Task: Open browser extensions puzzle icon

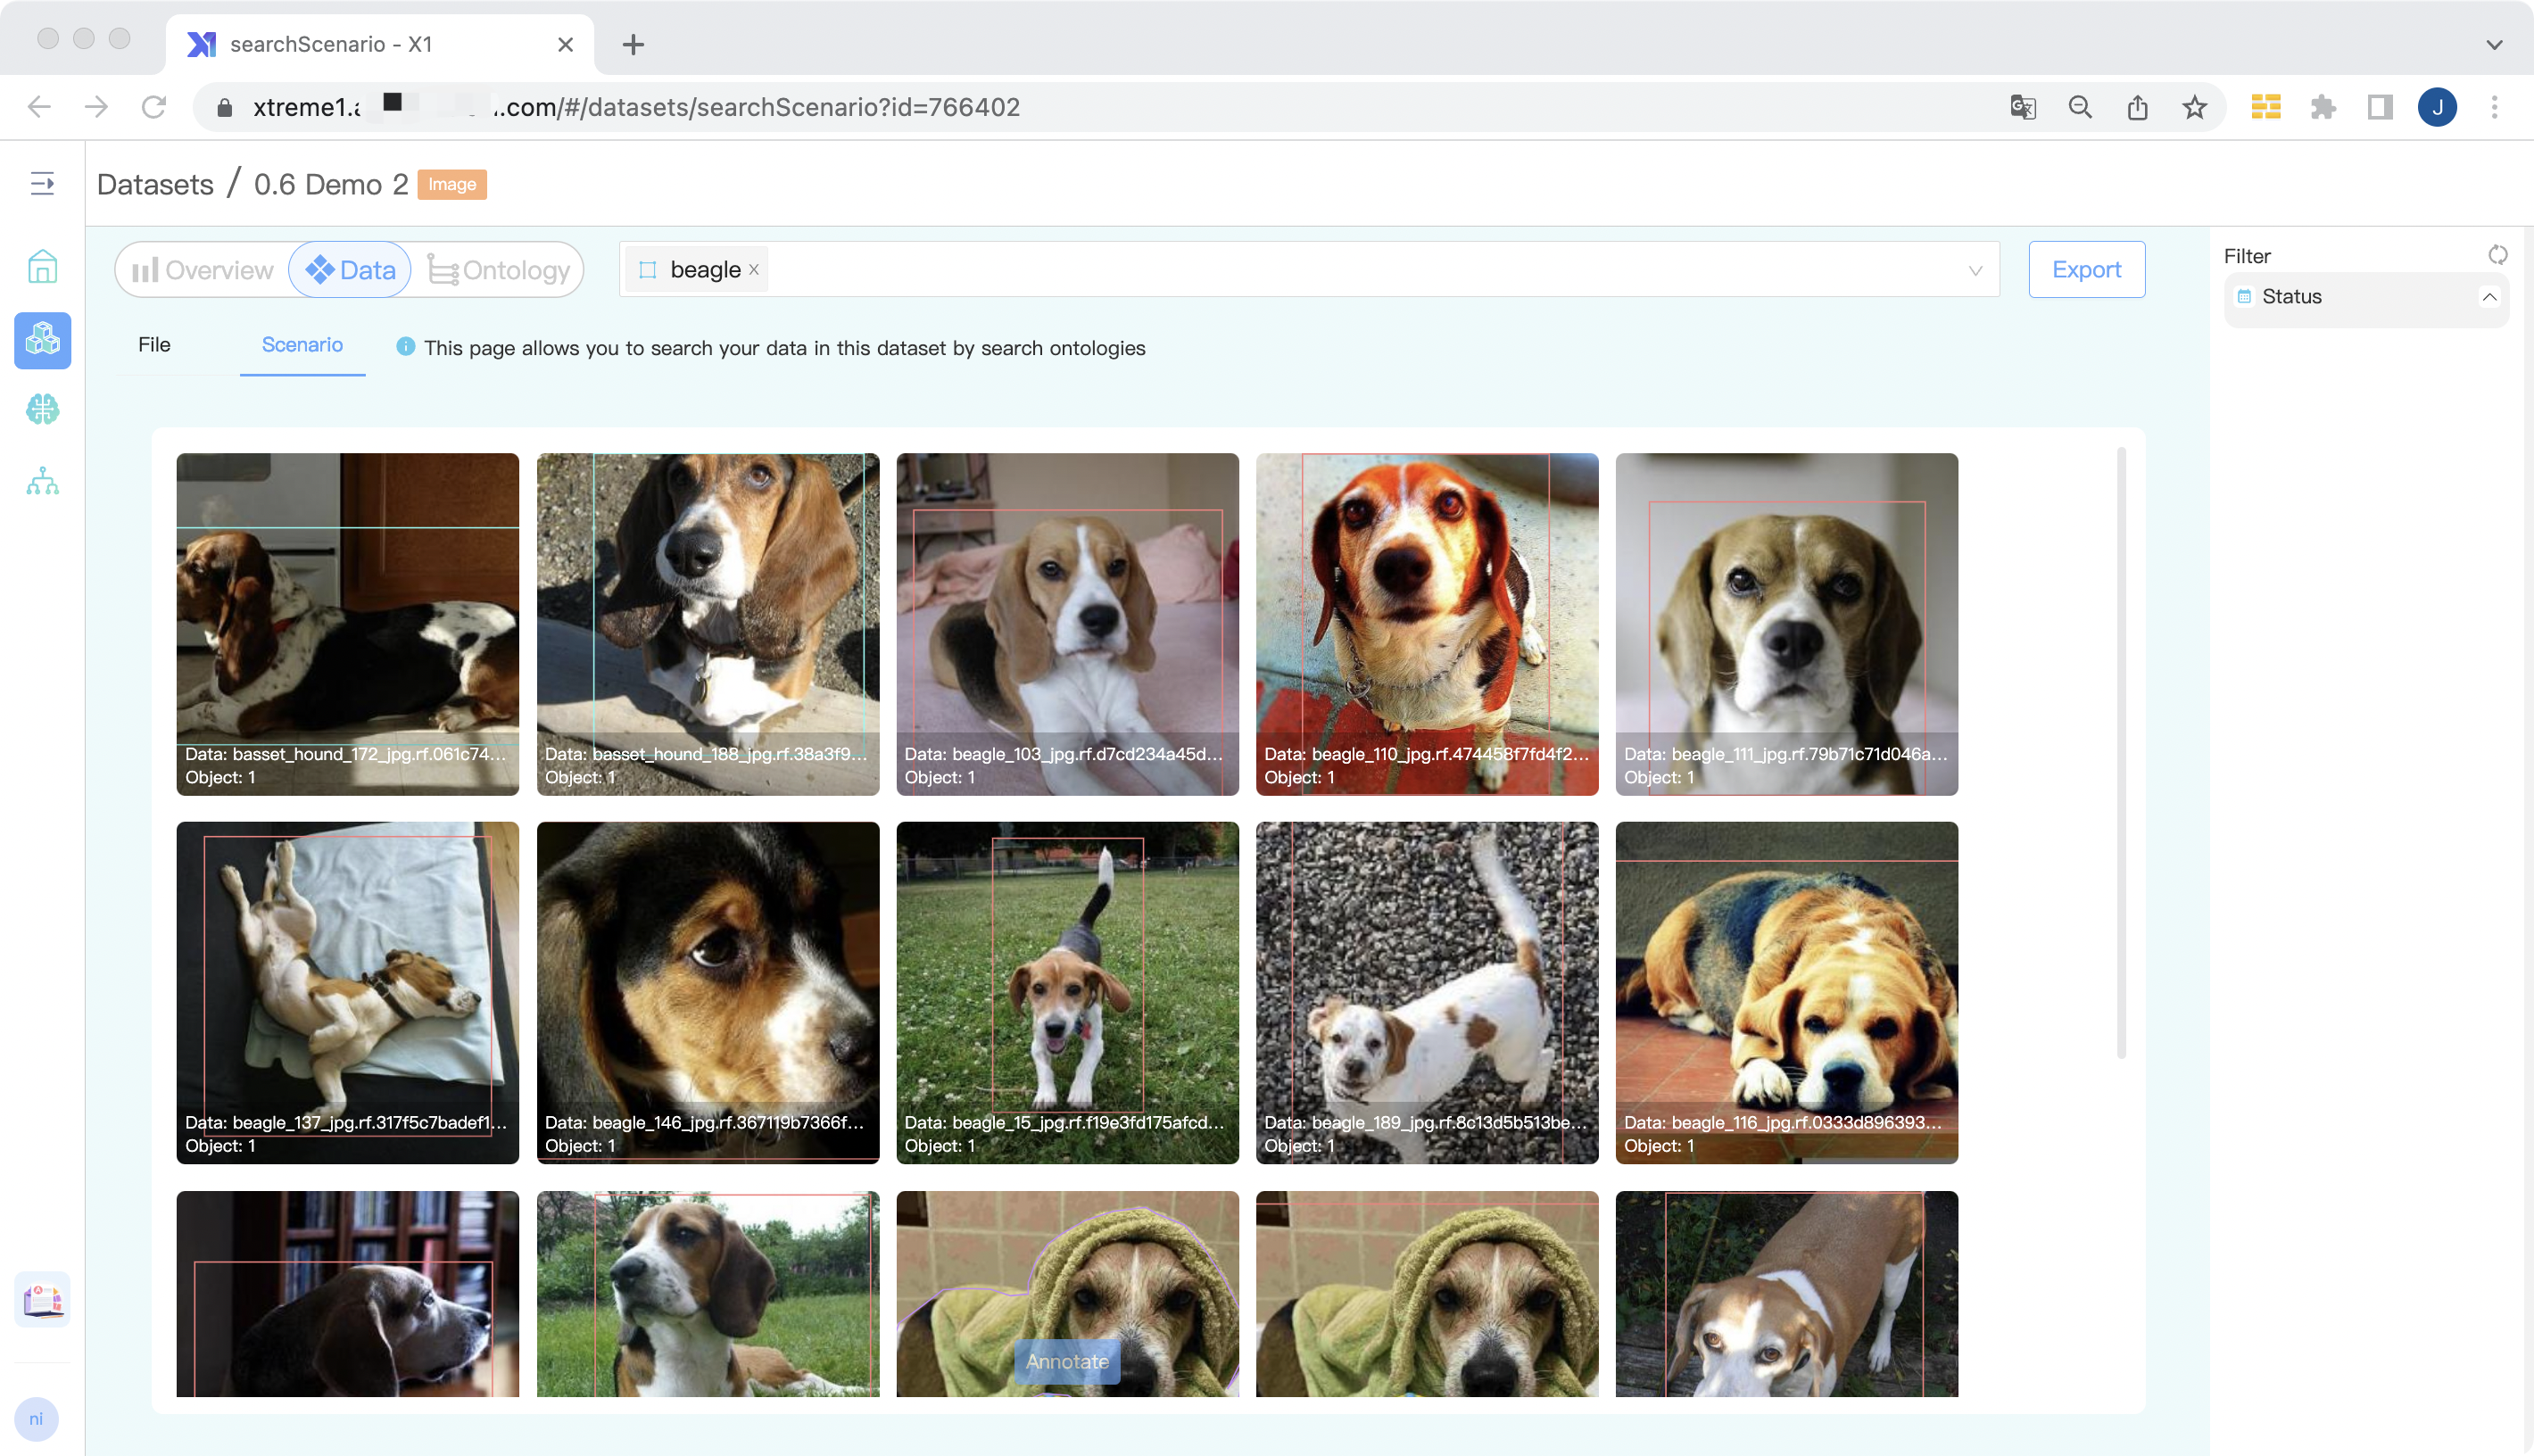Action: coord(2323,107)
